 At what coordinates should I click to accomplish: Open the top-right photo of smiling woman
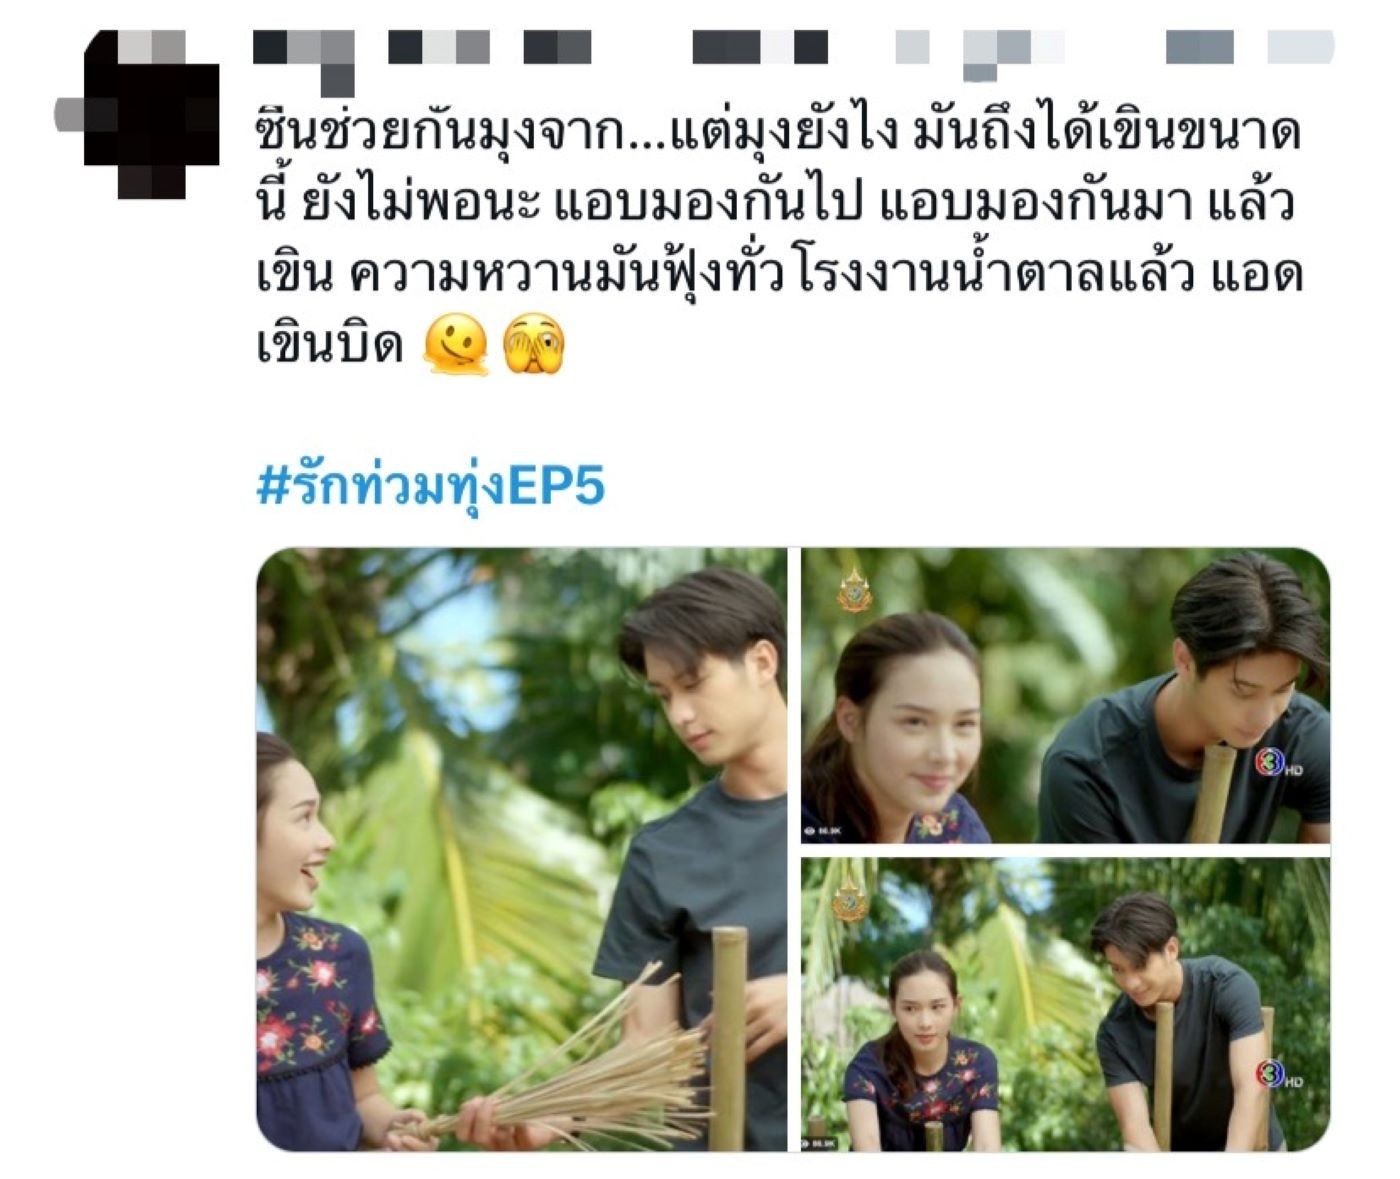pos(1066,695)
